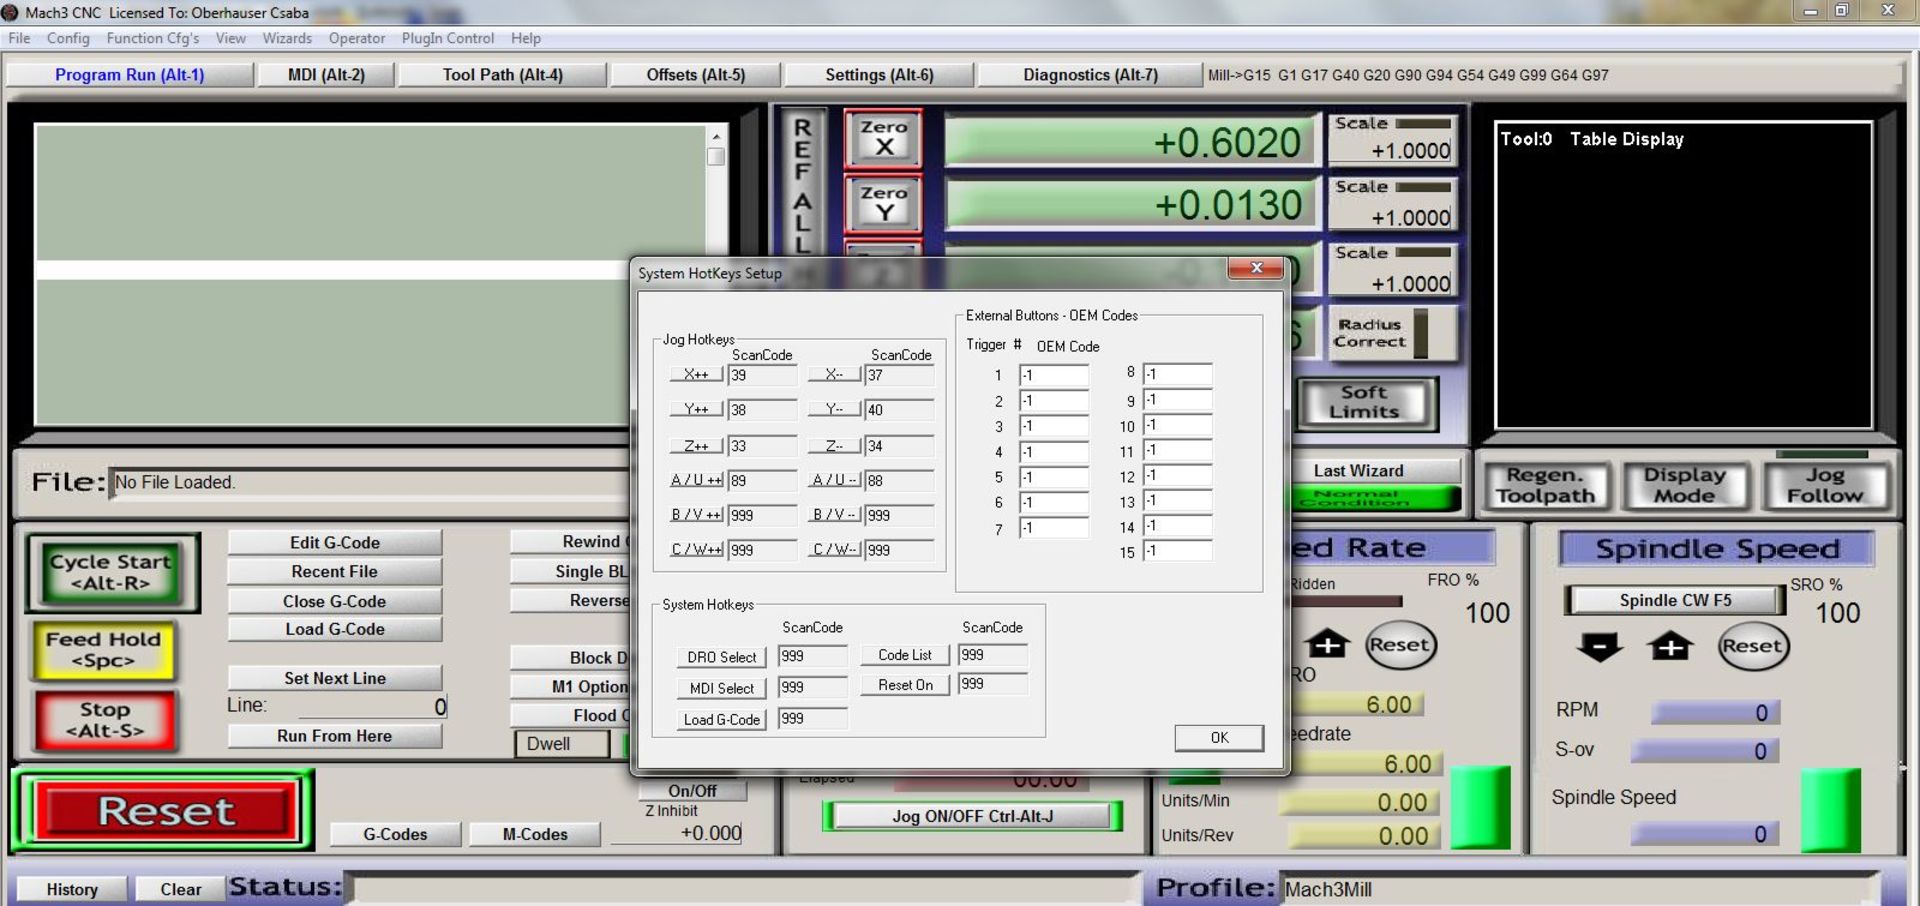Click the Trigger 1 OEM Code field
Image resolution: width=1920 pixels, height=906 pixels.
pos(1053,376)
